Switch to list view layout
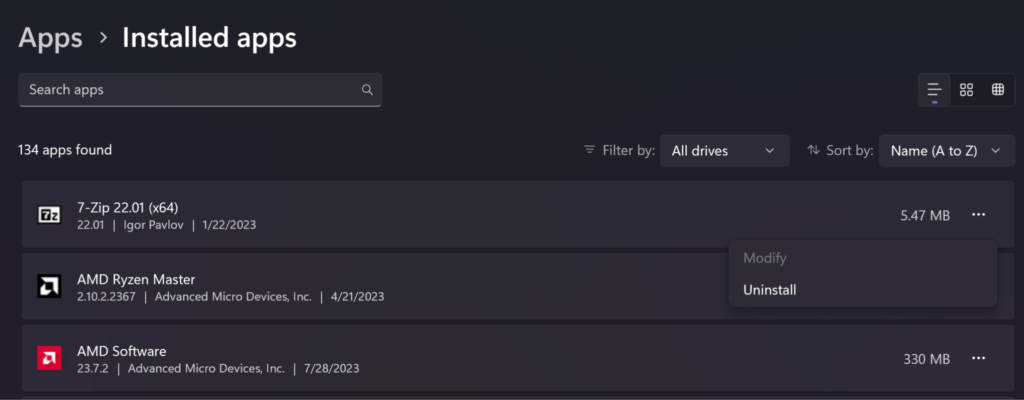This screenshot has width=1024, height=400. [x=935, y=90]
